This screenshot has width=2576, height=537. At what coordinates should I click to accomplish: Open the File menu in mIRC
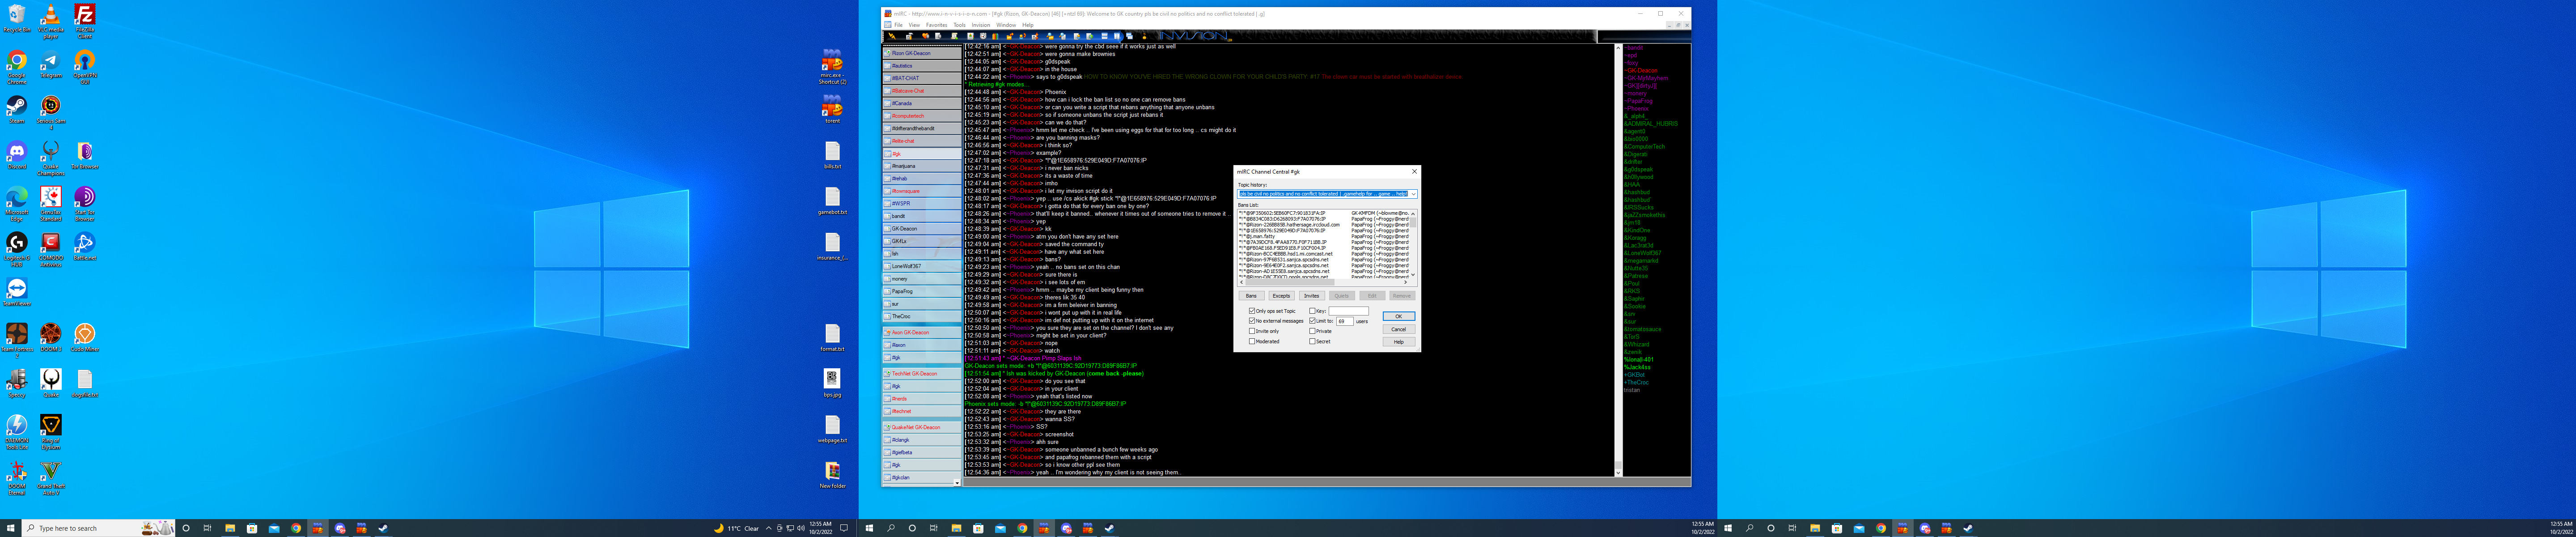pyautogui.click(x=898, y=25)
